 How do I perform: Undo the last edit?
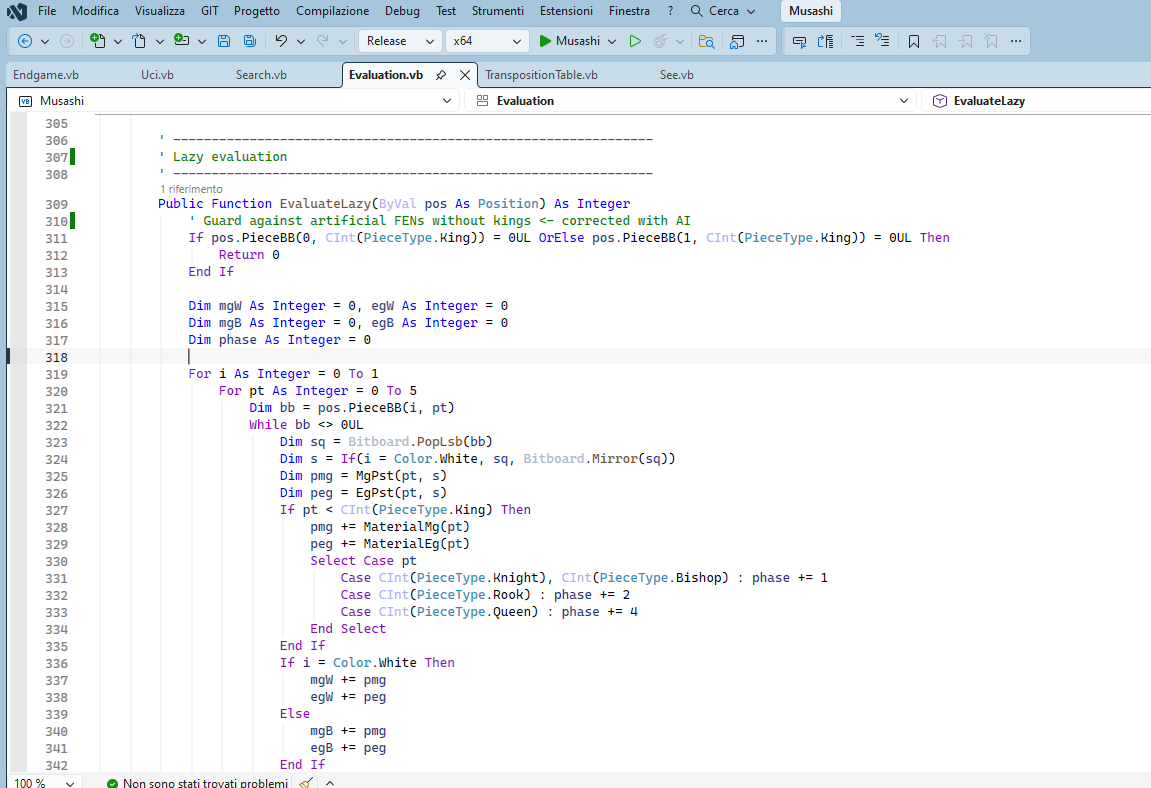(281, 41)
